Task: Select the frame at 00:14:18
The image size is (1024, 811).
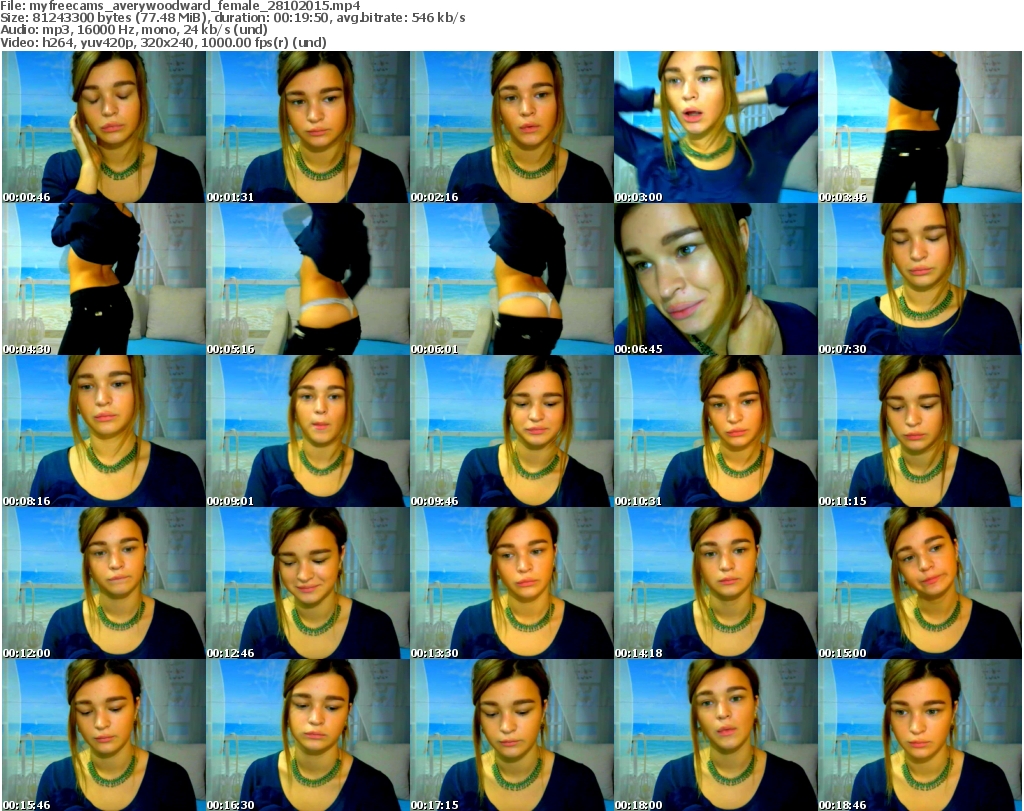Action: [715, 583]
